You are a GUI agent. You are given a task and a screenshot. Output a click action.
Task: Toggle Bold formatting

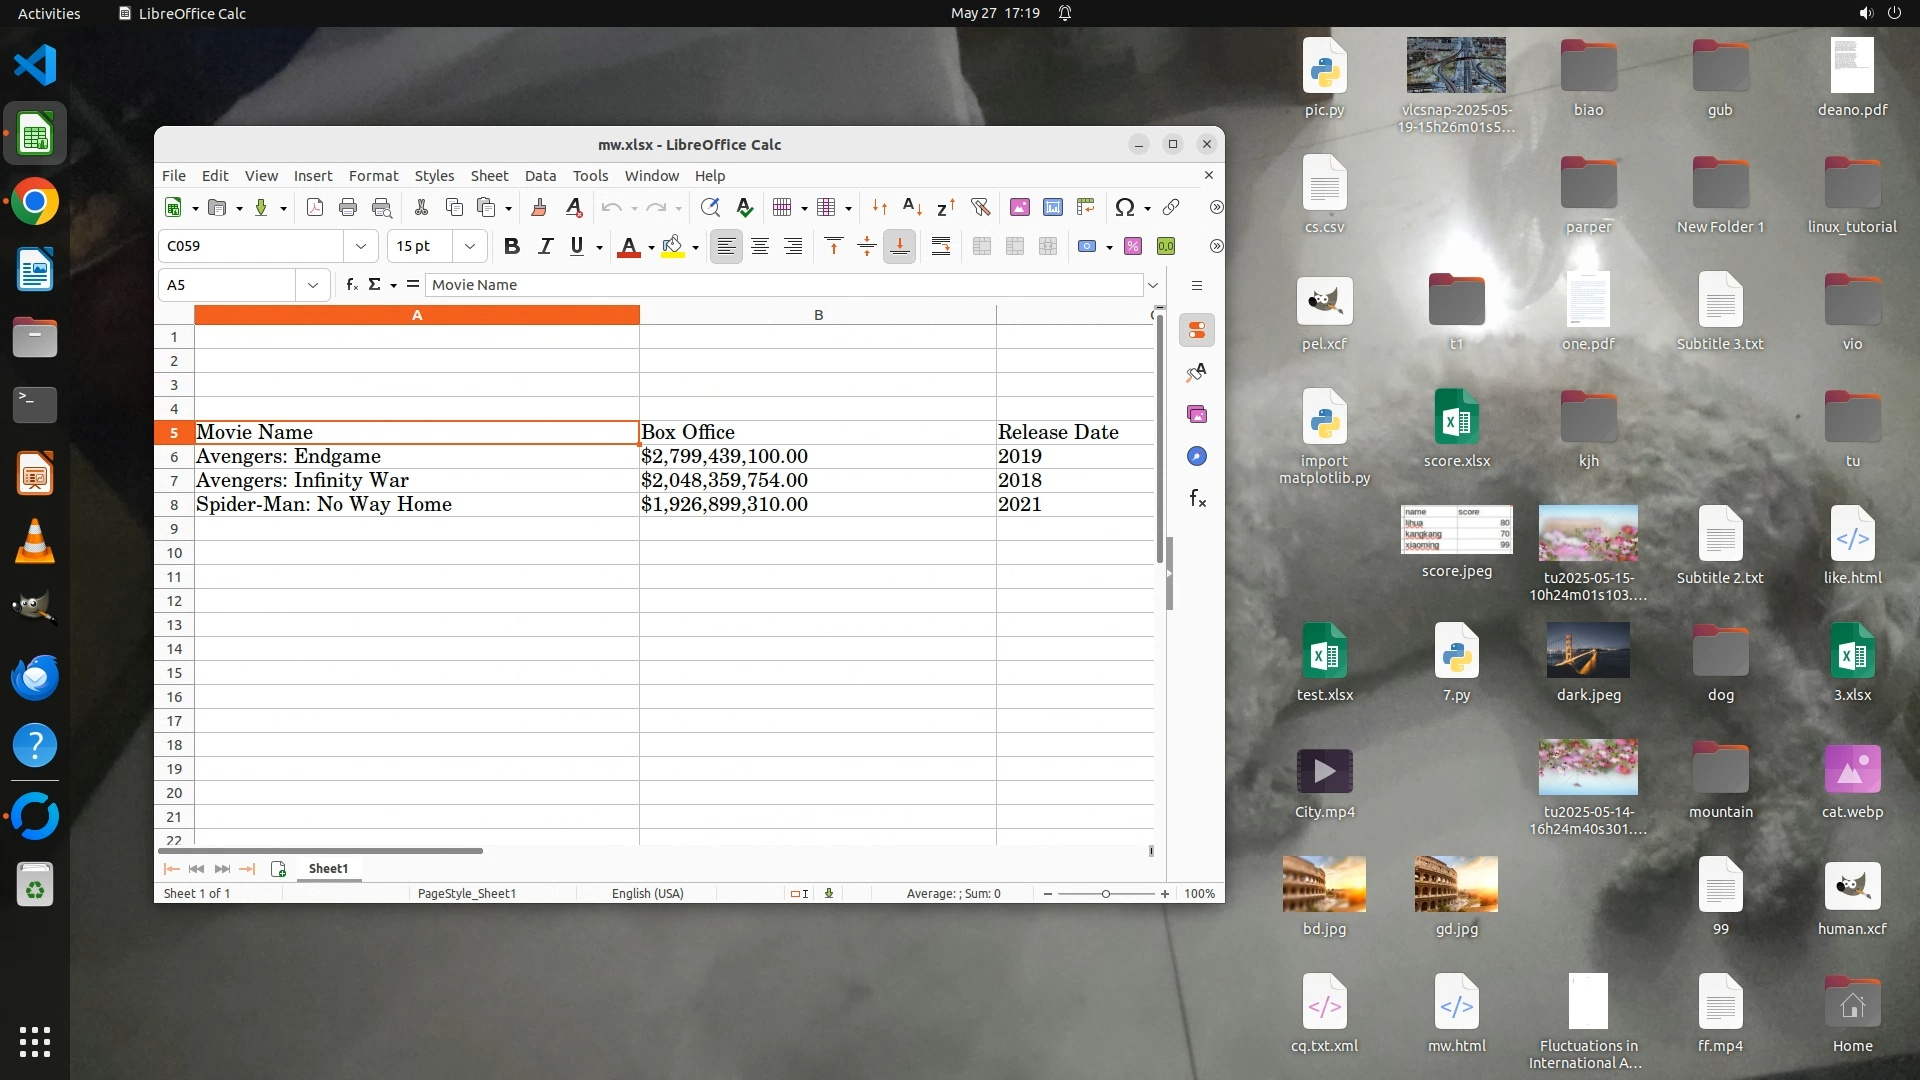(512, 246)
